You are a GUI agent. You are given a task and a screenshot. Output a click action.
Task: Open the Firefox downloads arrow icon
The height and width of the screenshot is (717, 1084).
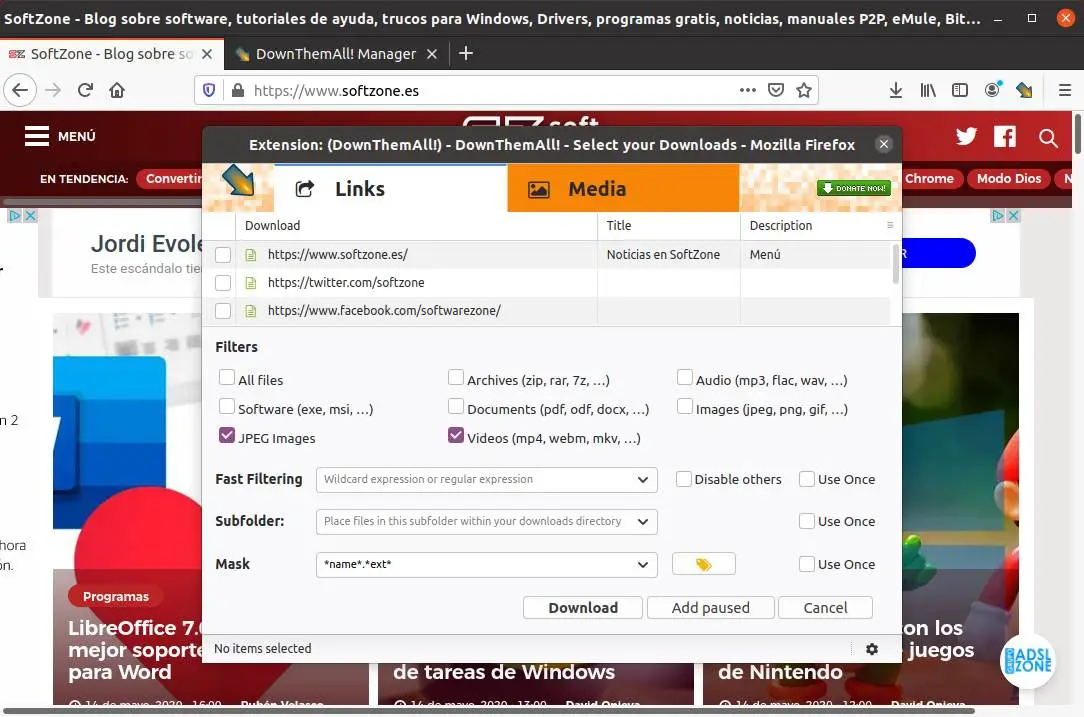click(896, 91)
